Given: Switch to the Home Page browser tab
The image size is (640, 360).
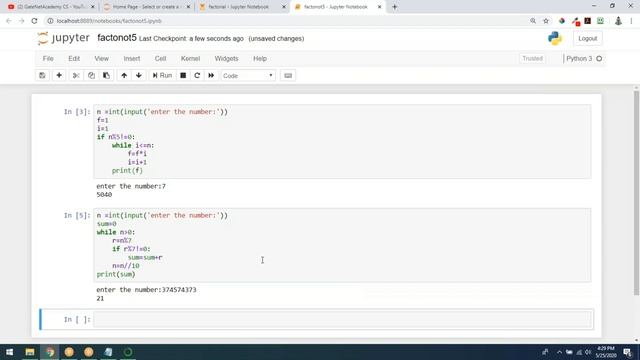Looking at the screenshot, I should 145,7.
